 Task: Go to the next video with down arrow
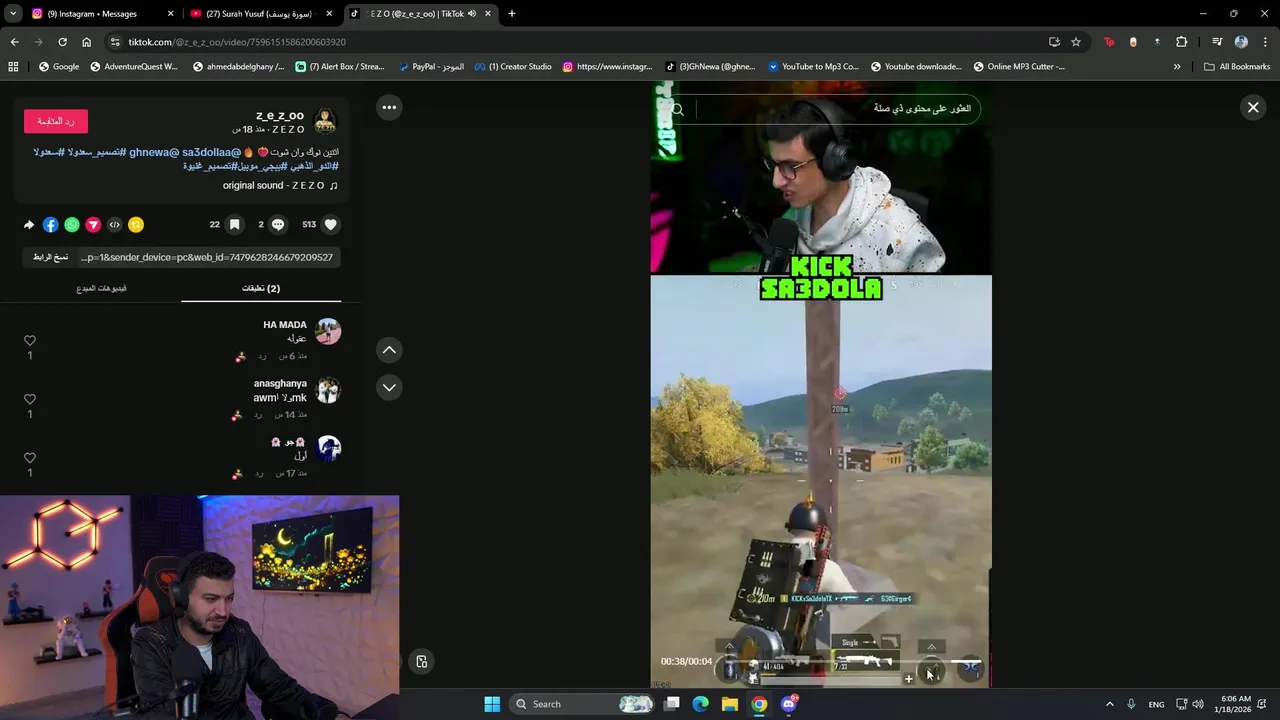pos(389,387)
